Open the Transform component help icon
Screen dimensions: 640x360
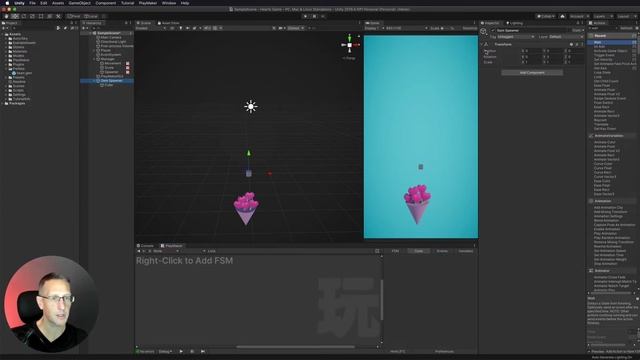(x=571, y=44)
